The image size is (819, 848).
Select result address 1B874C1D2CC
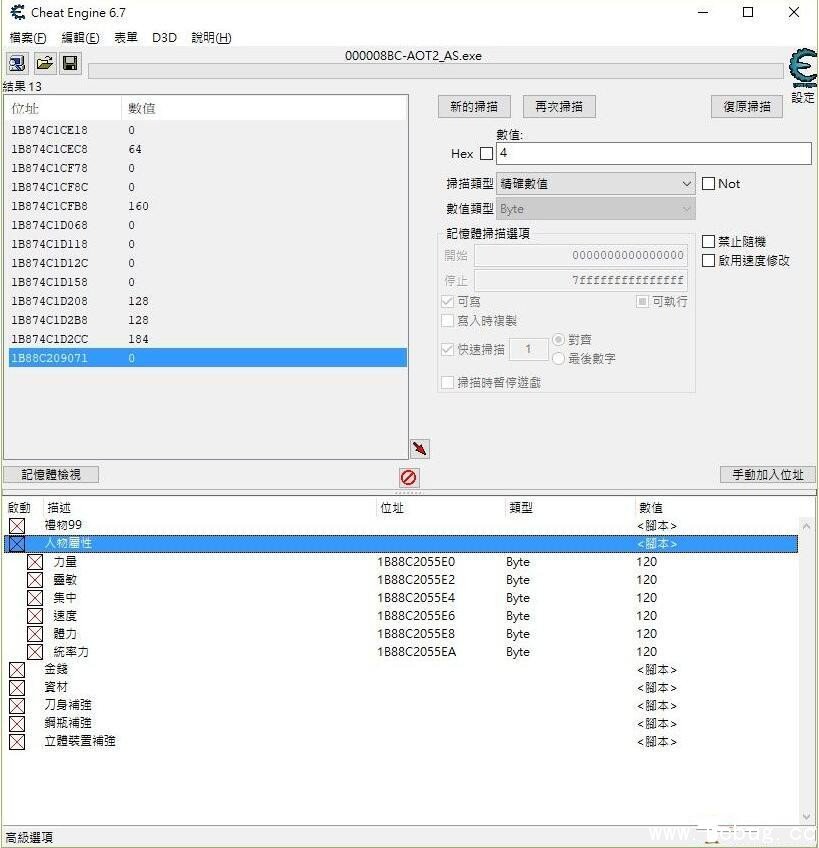(49, 339)
